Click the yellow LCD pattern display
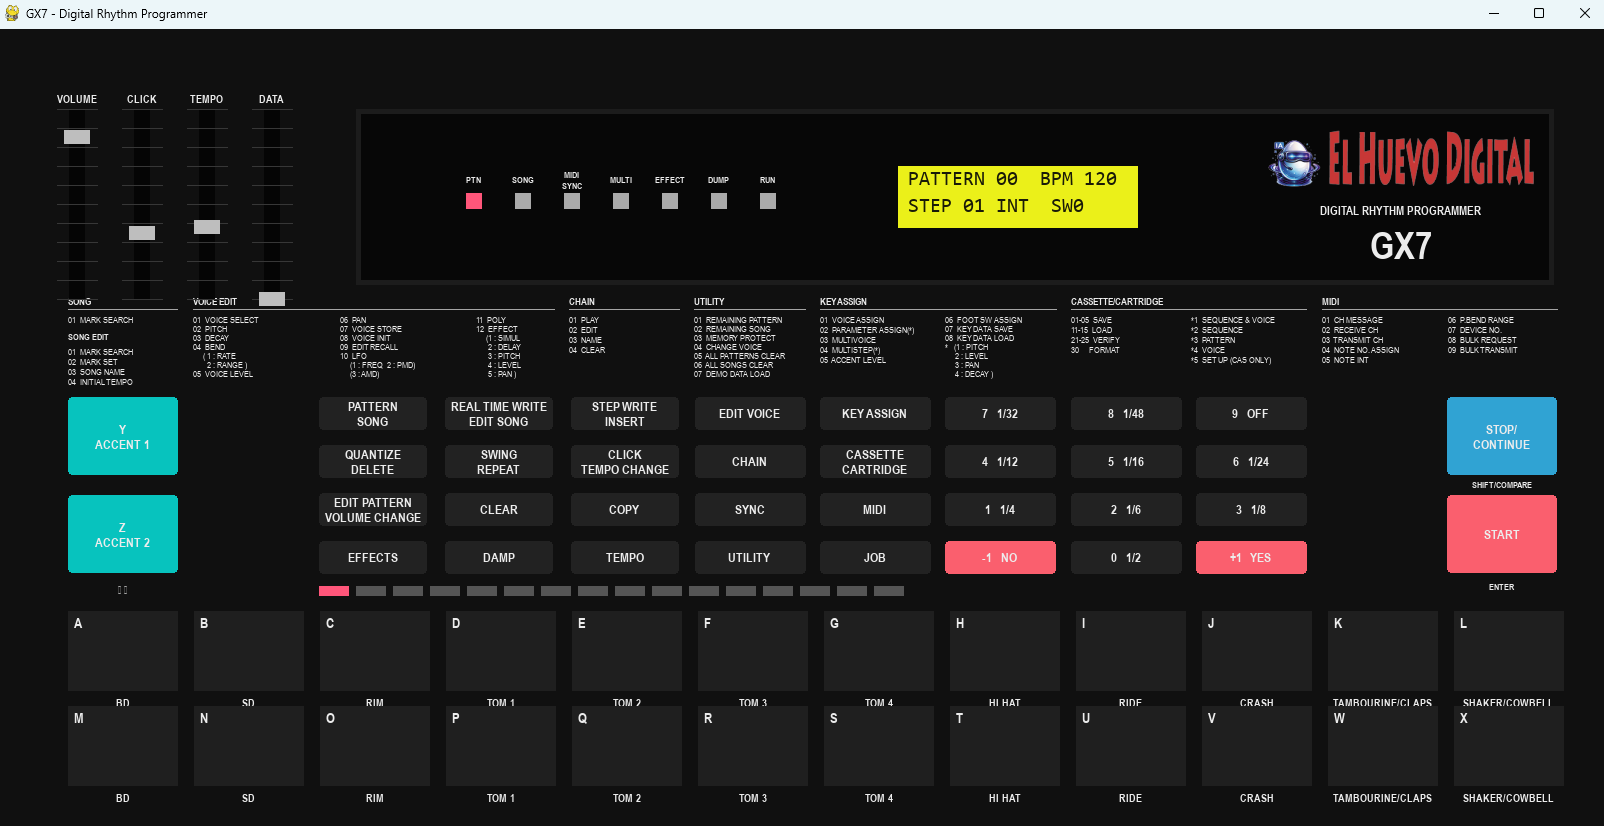Image resolution: width=1604 pixels, height=826 pixels. (x=1018, y=197)
